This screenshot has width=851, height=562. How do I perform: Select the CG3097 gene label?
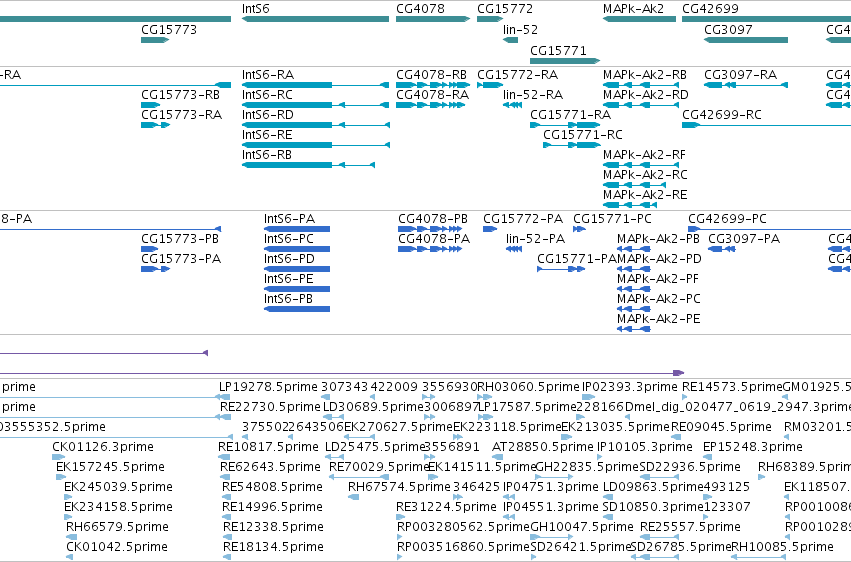tap(728, 30)
